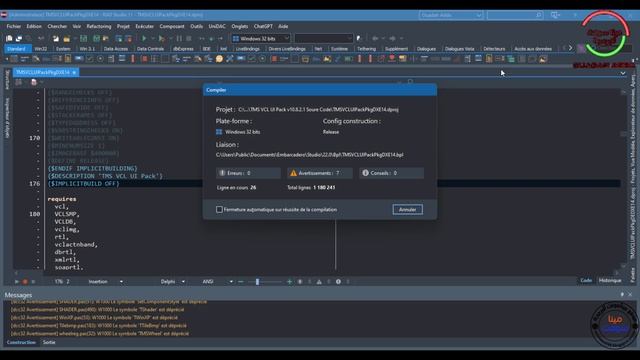Click the warnings triangle icon in status bar
640x360 pixels.
319,282
